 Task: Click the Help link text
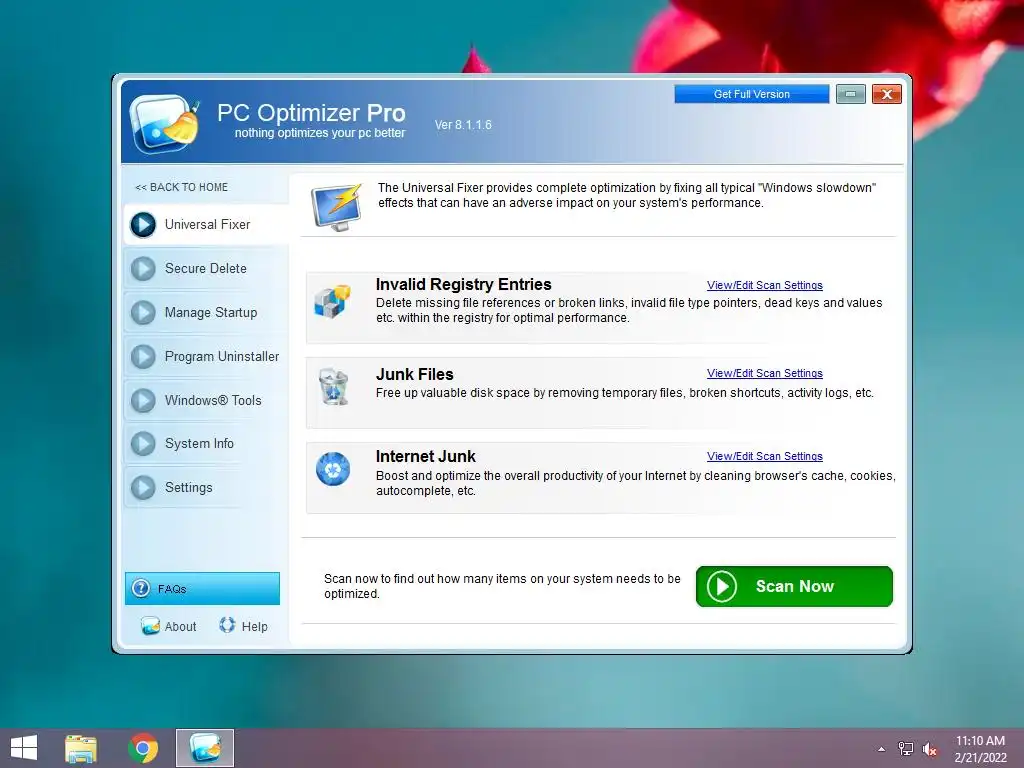(255, 626)
